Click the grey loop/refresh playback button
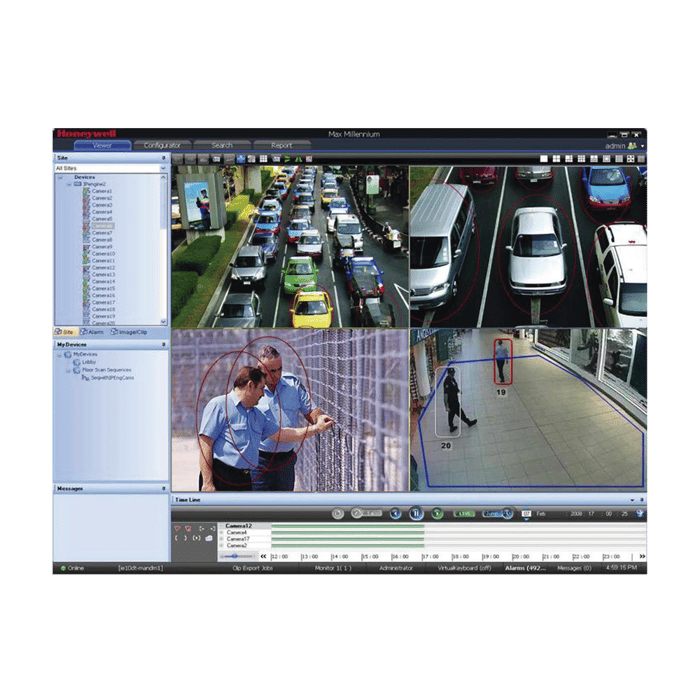The height and width of the screenshot is (700, 700). [338, 514]
